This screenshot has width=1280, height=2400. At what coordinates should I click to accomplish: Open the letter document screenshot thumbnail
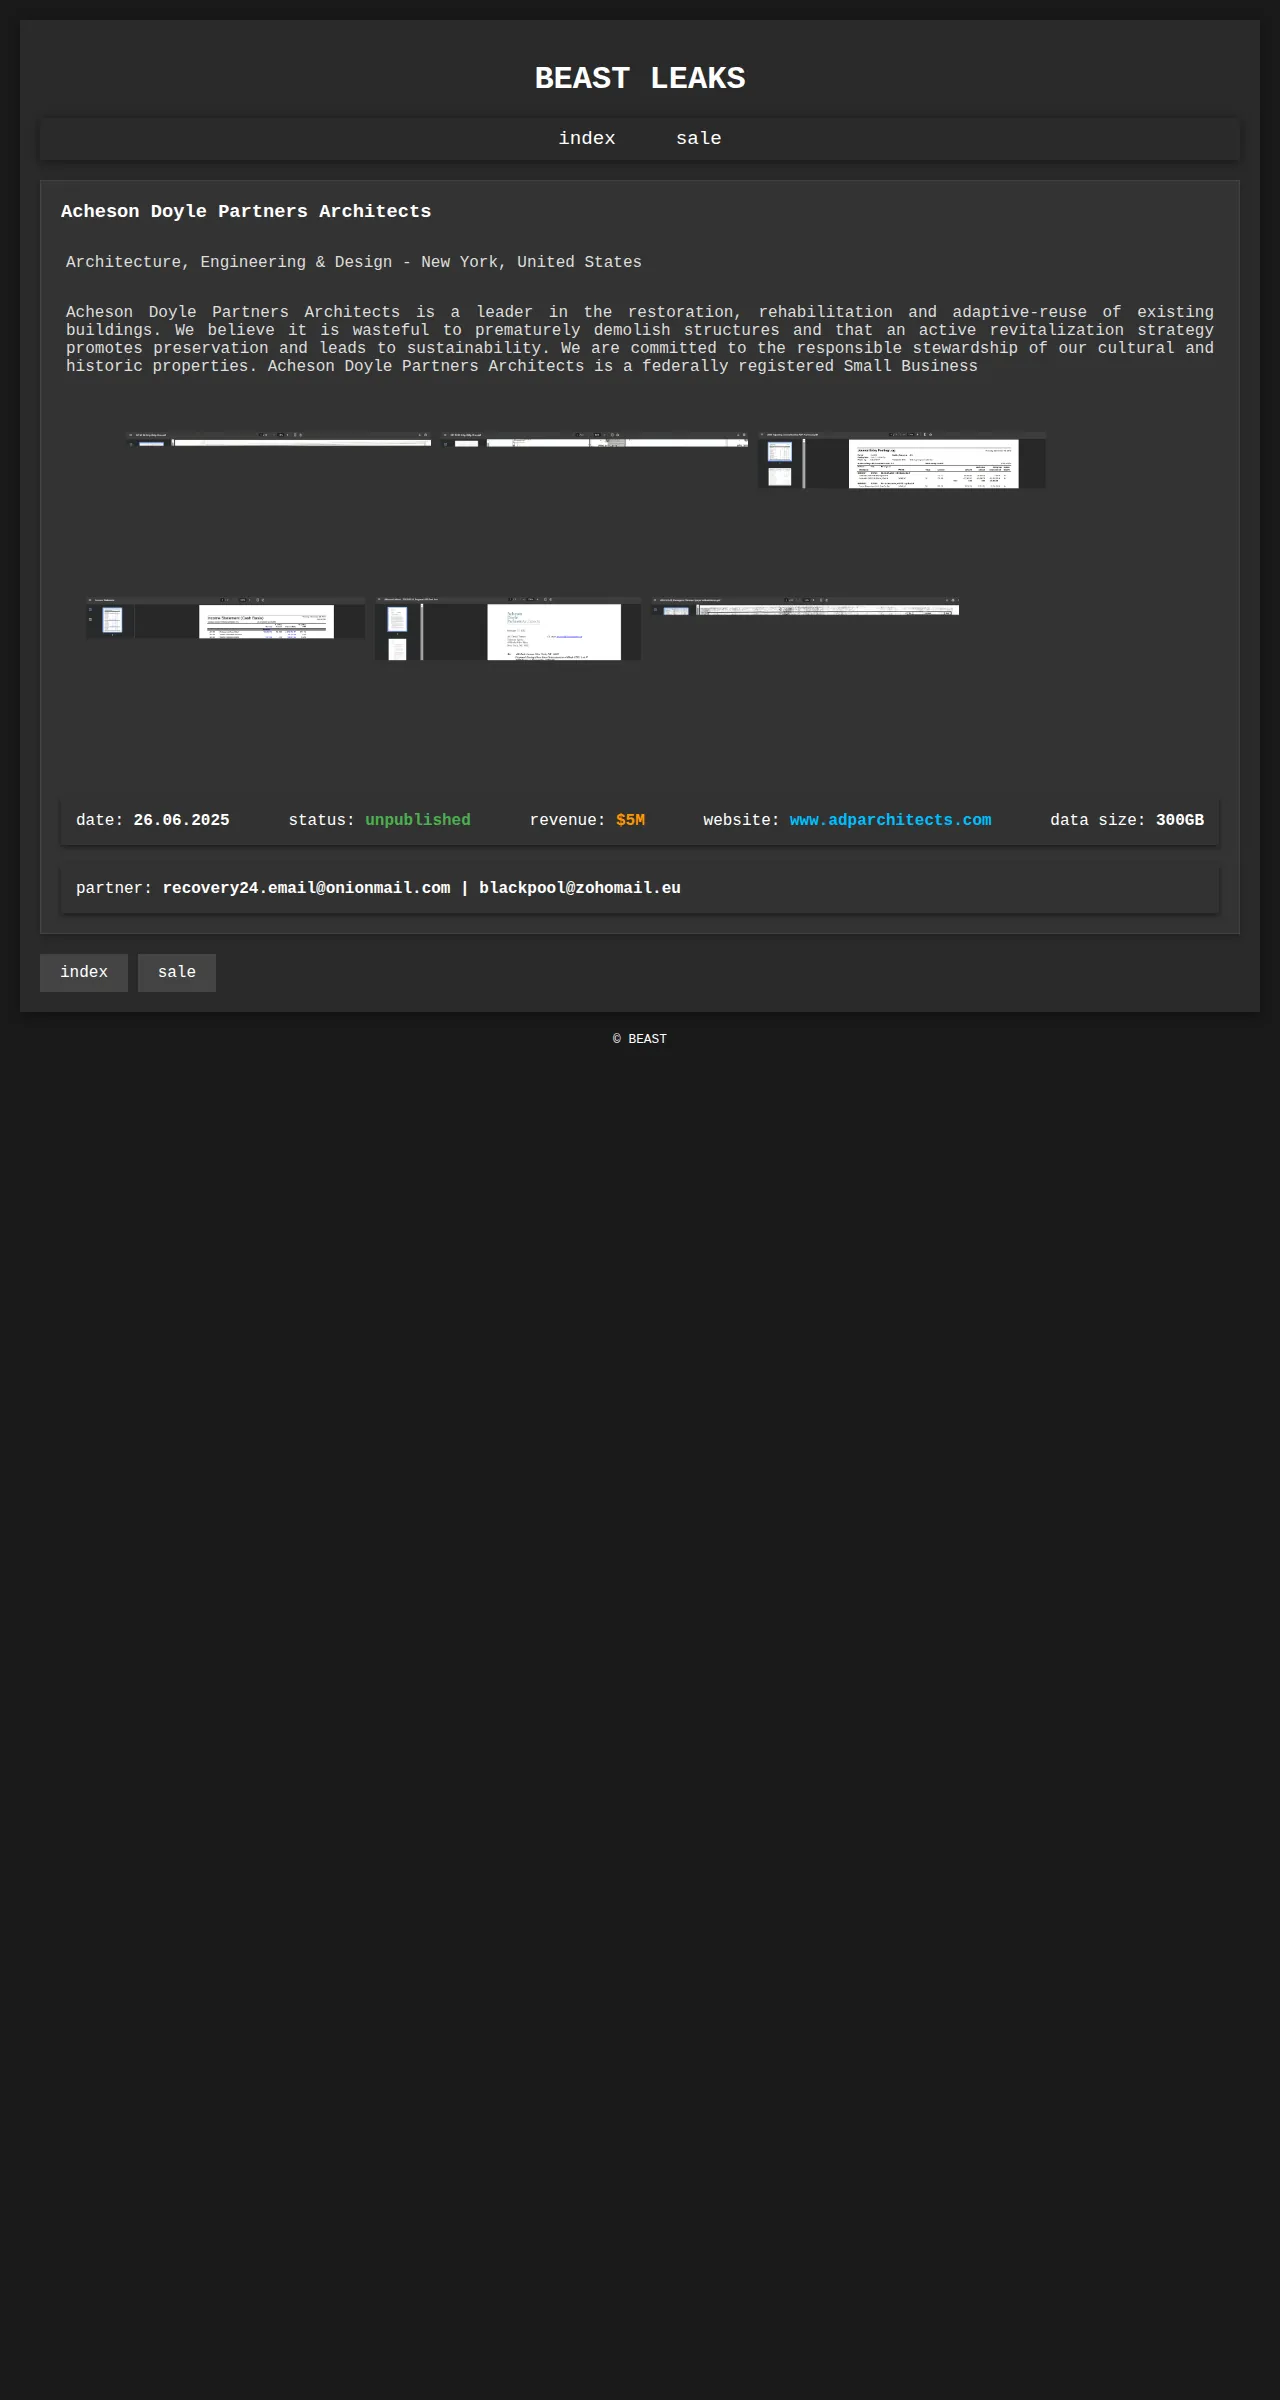point(508,628)
